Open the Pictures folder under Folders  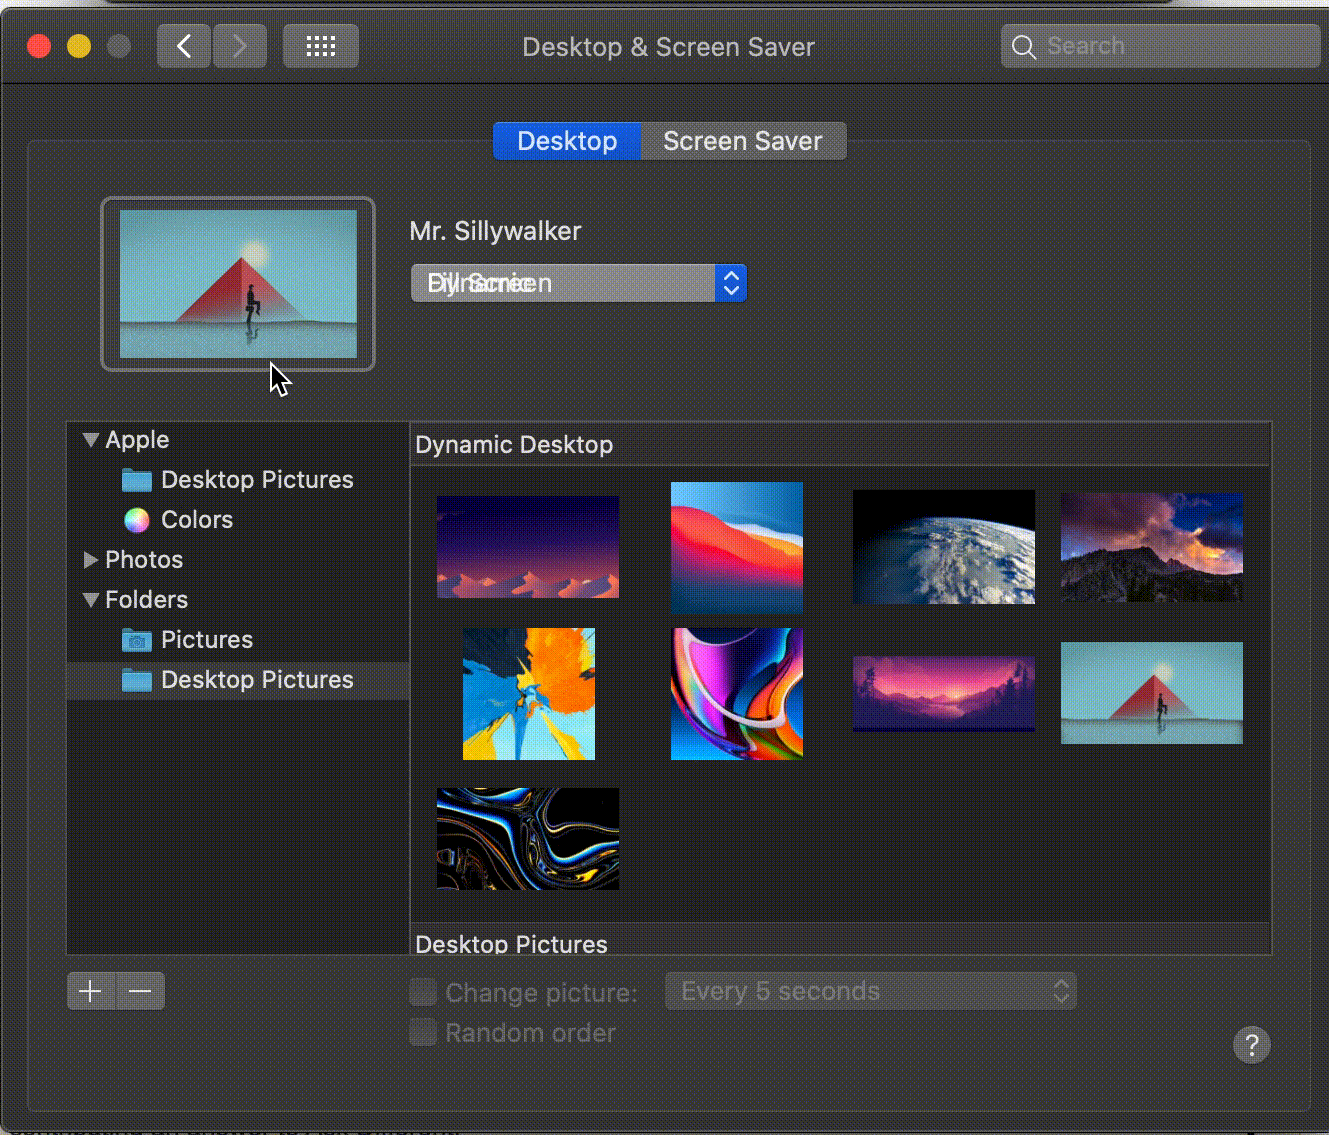coord(206,639)
